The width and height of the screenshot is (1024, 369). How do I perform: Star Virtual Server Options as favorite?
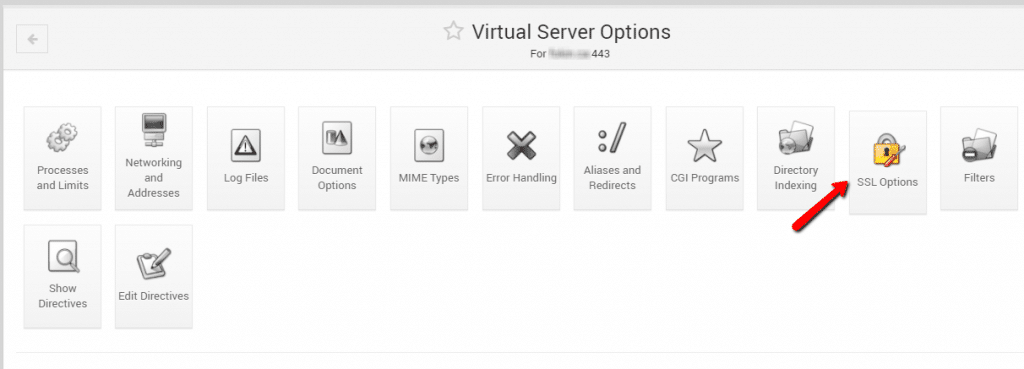(453, 31)
